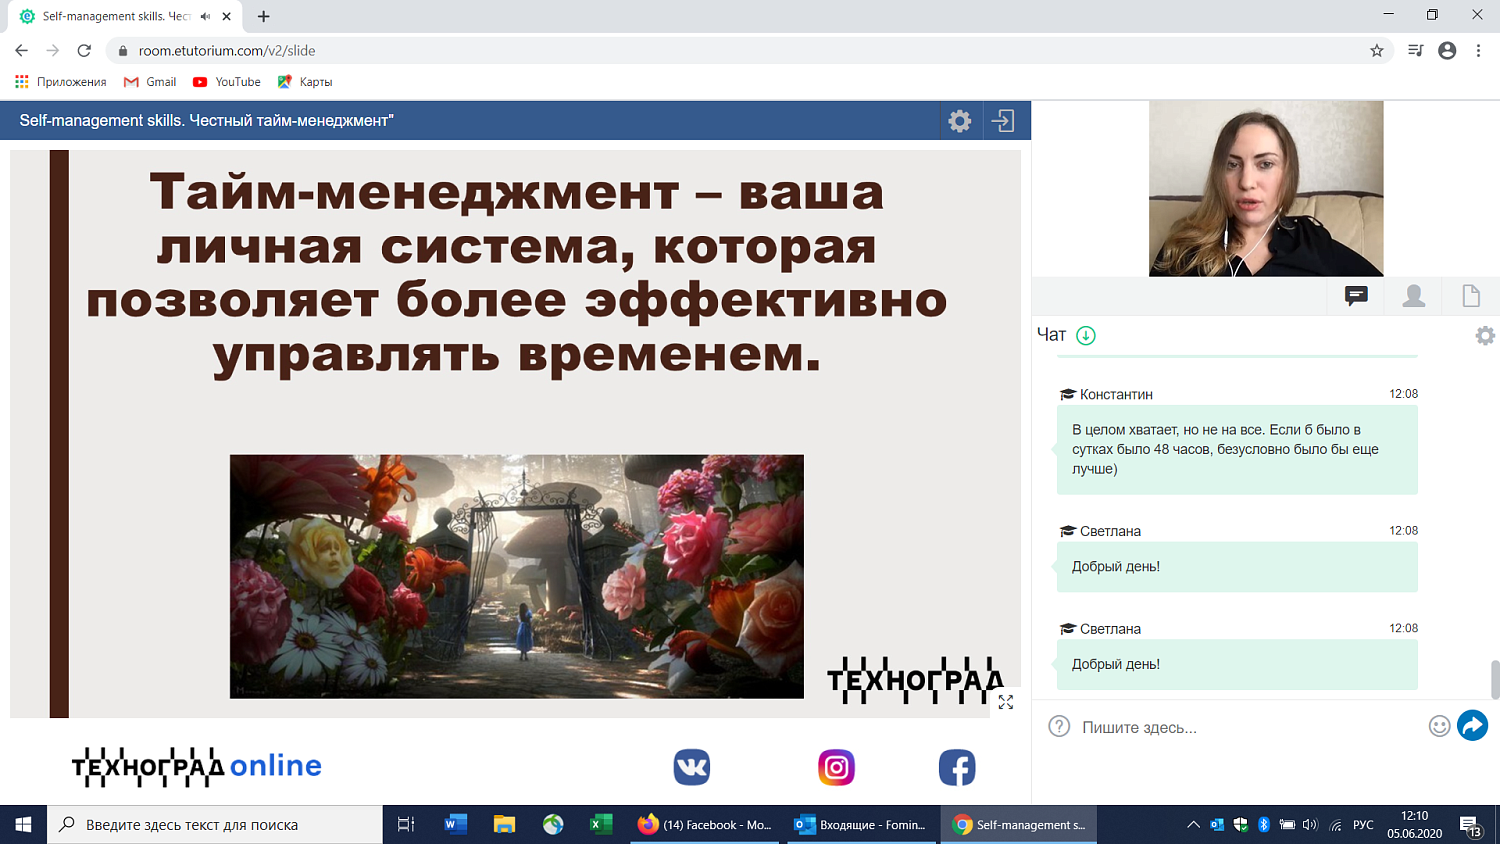The height and width of the screenshot is (844, 1500).
Task: Open chat settings gear icon
Action: [1485, 336]
